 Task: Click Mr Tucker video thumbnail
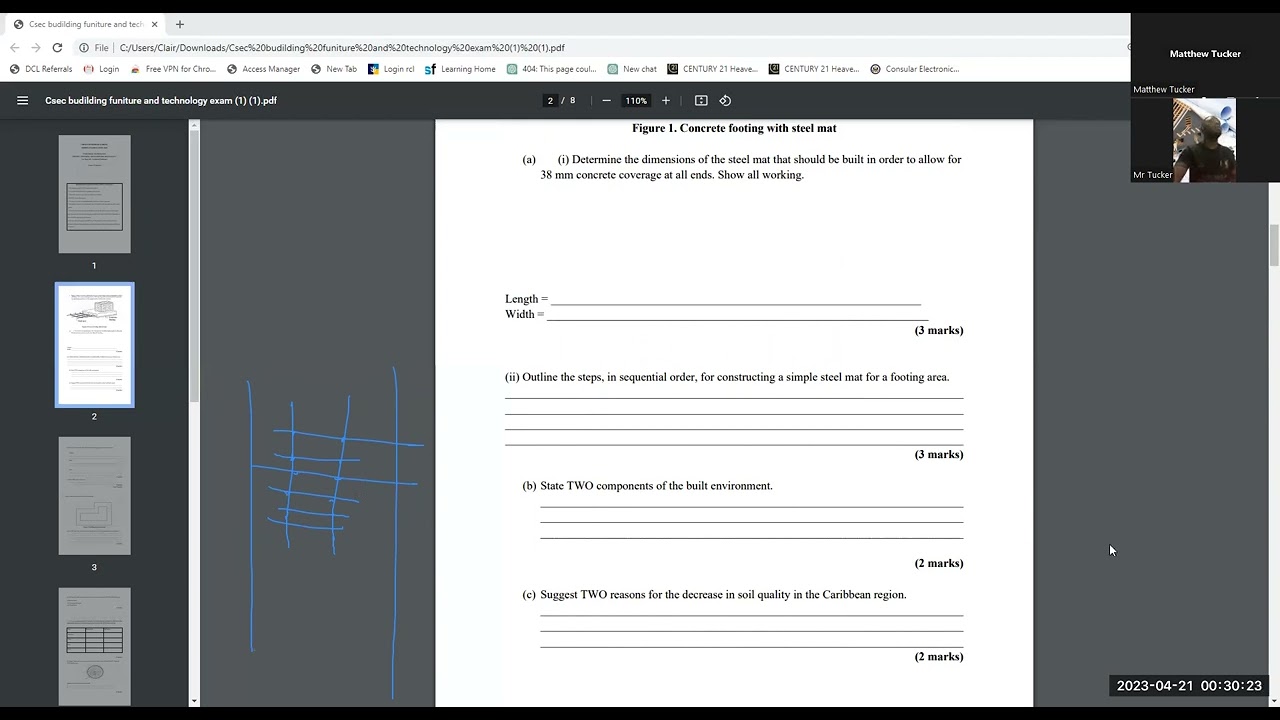1204,140
